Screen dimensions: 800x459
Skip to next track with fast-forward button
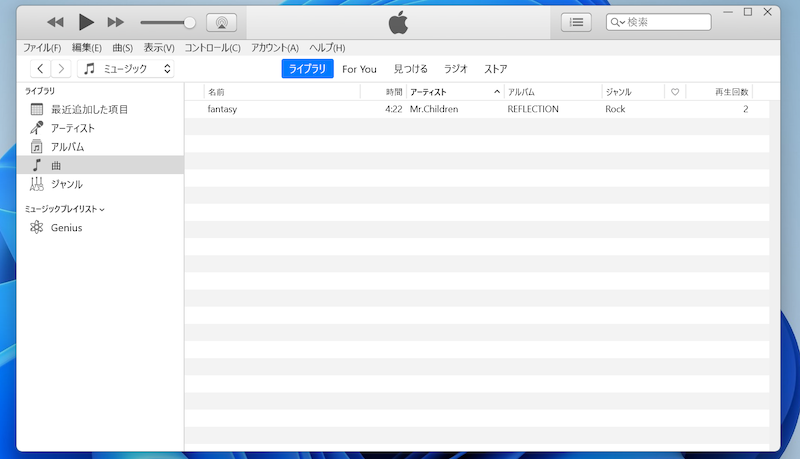coord(116,22)
